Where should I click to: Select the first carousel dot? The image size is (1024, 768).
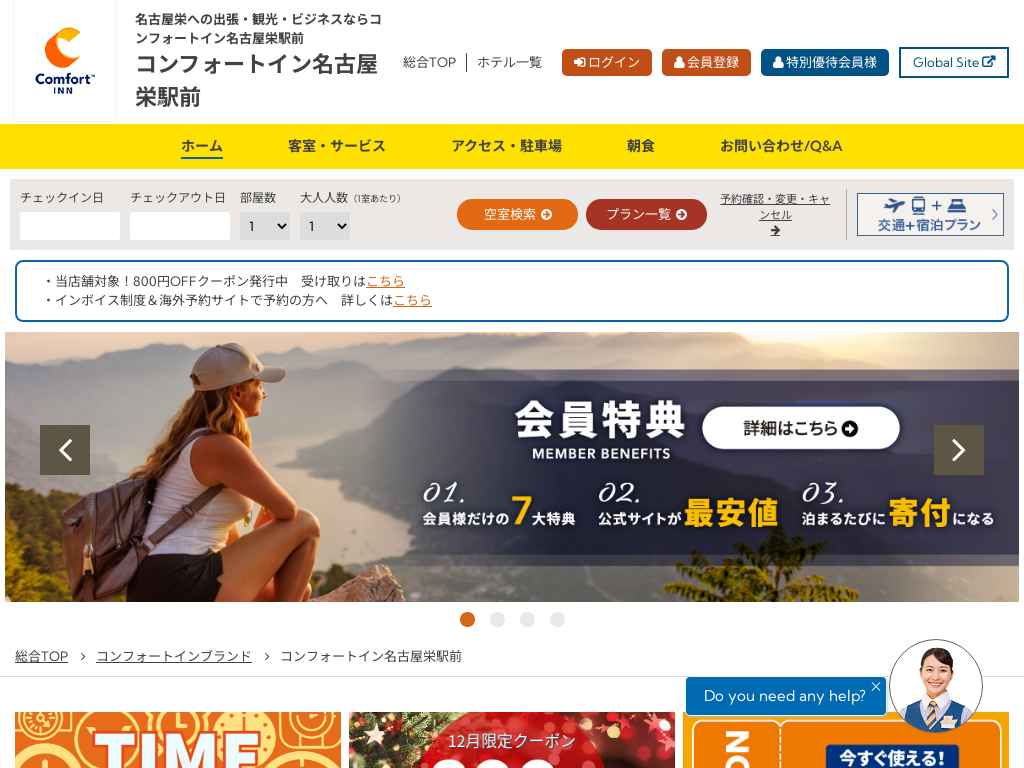click(468, 619)
